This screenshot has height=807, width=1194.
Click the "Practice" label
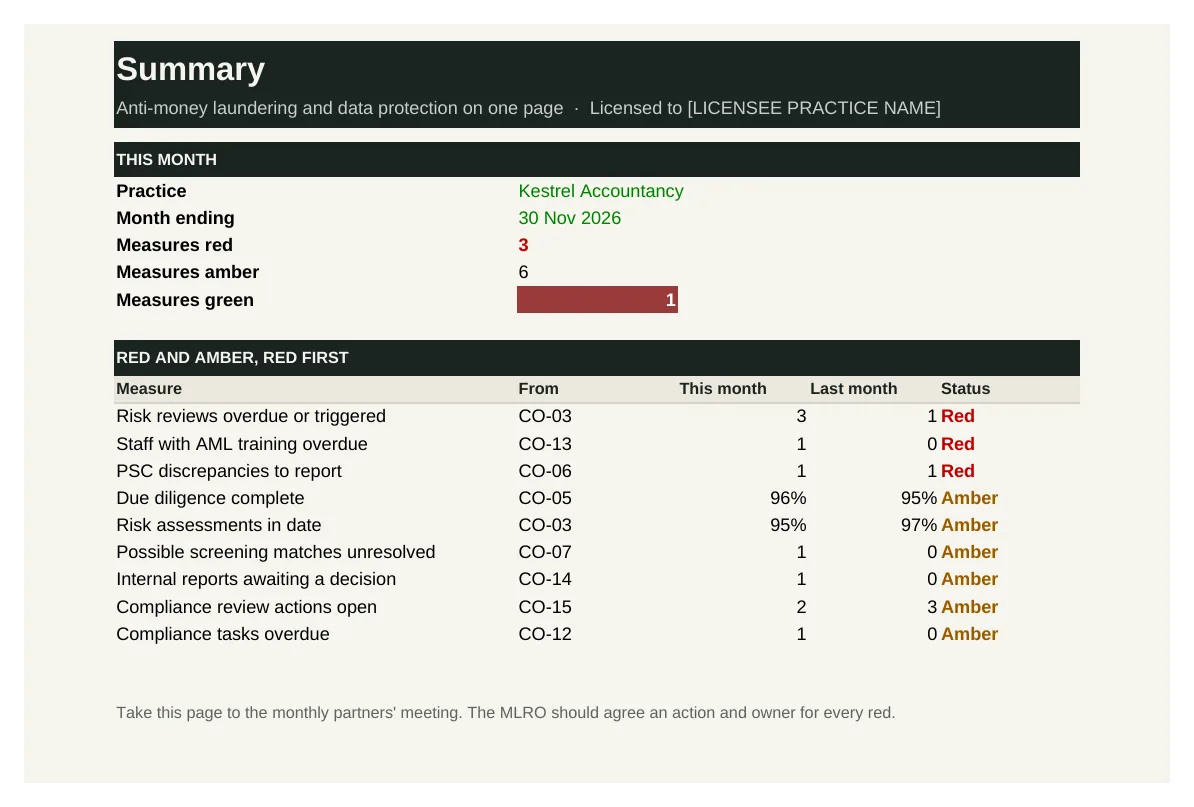(x=151, y=191)
